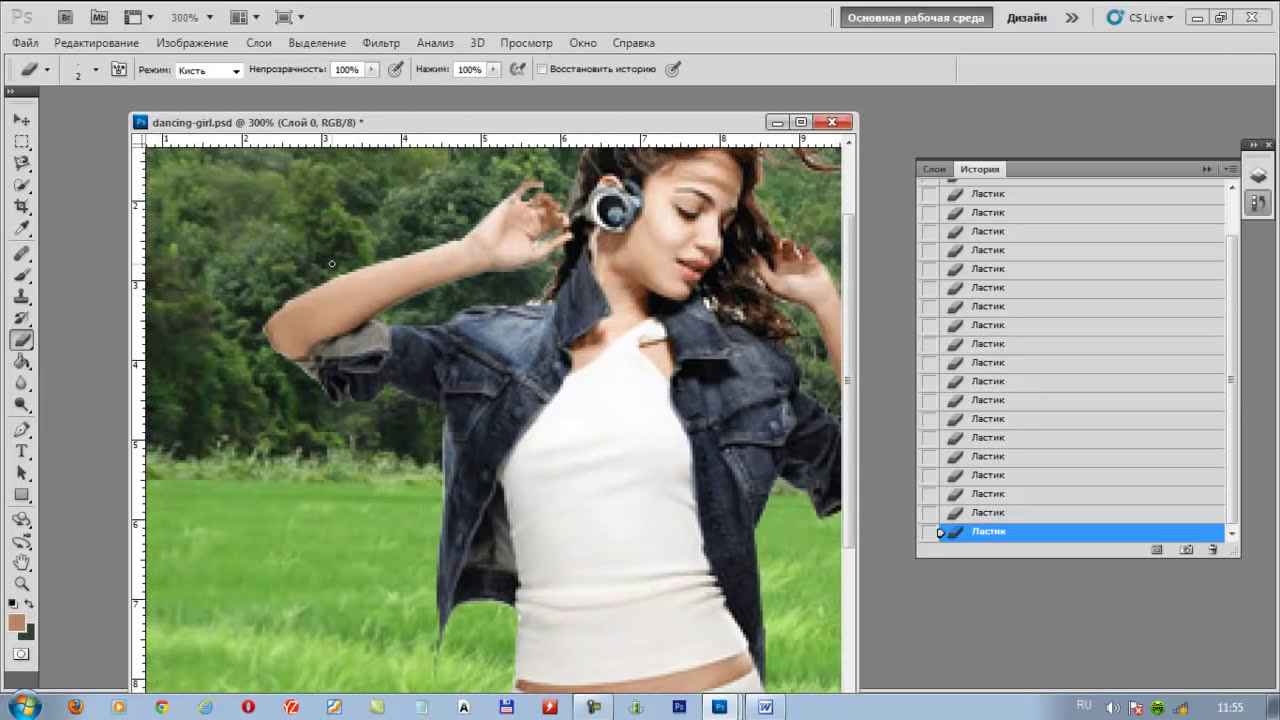Select the Clone Stamp tool
The height and width of the screenshot is (720, 1280).
(x=21, y=297)
